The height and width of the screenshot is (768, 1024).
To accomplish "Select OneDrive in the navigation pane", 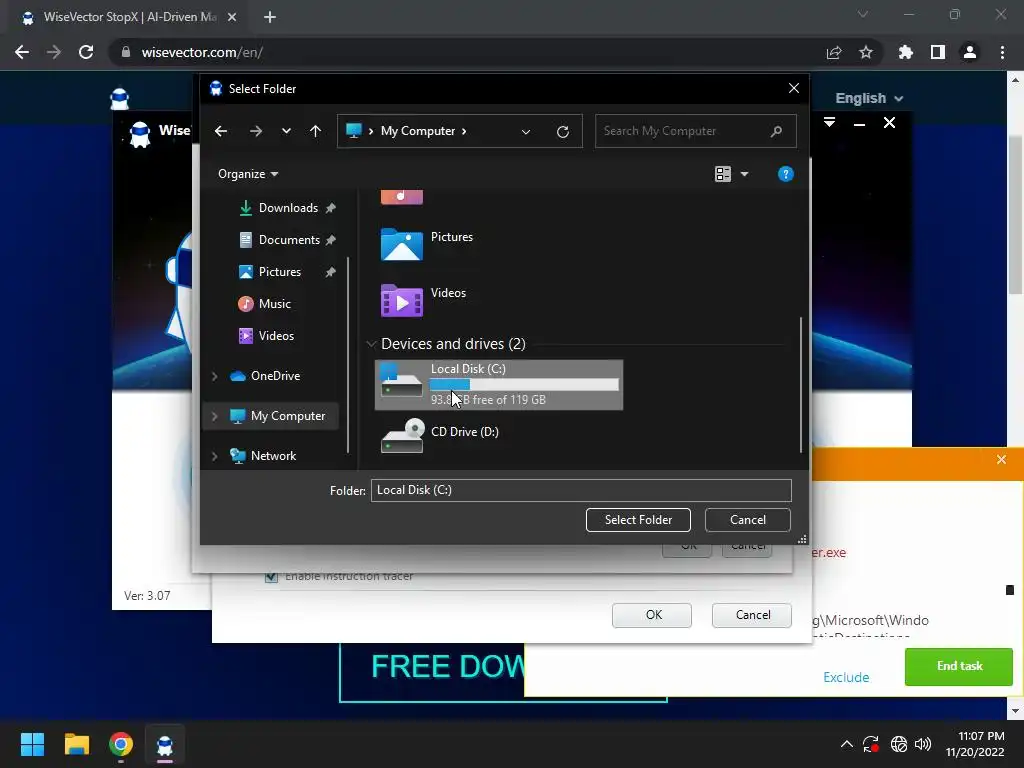I will pos(275,376).
